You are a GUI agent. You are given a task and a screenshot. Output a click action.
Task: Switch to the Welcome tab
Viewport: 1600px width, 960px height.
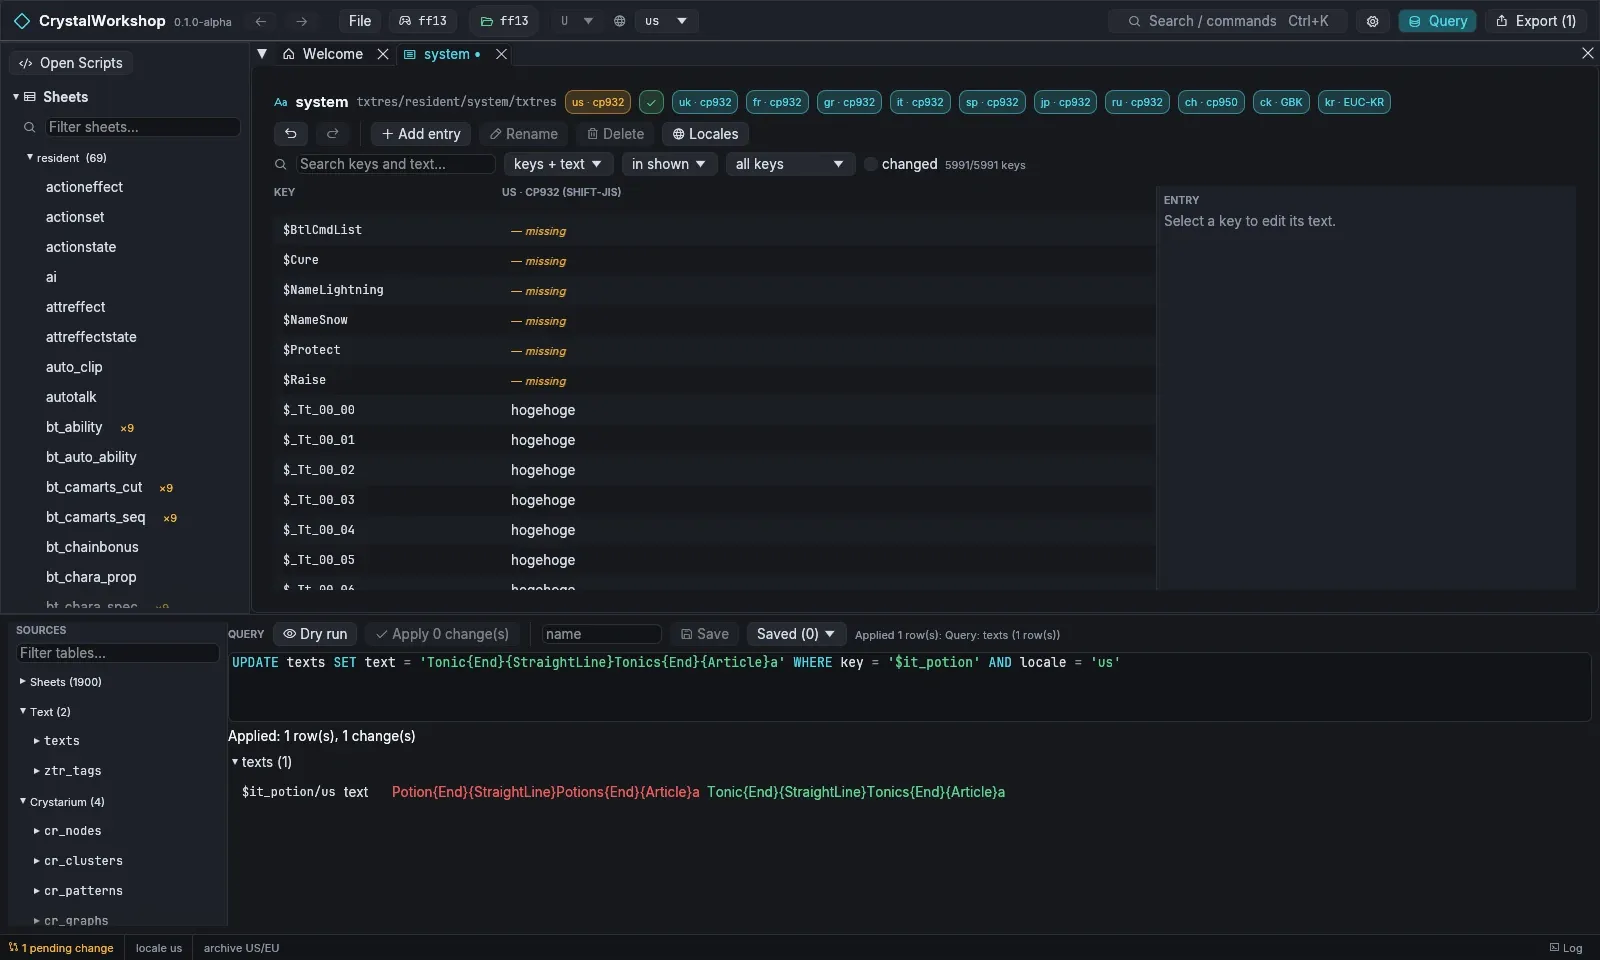[323, 54]
